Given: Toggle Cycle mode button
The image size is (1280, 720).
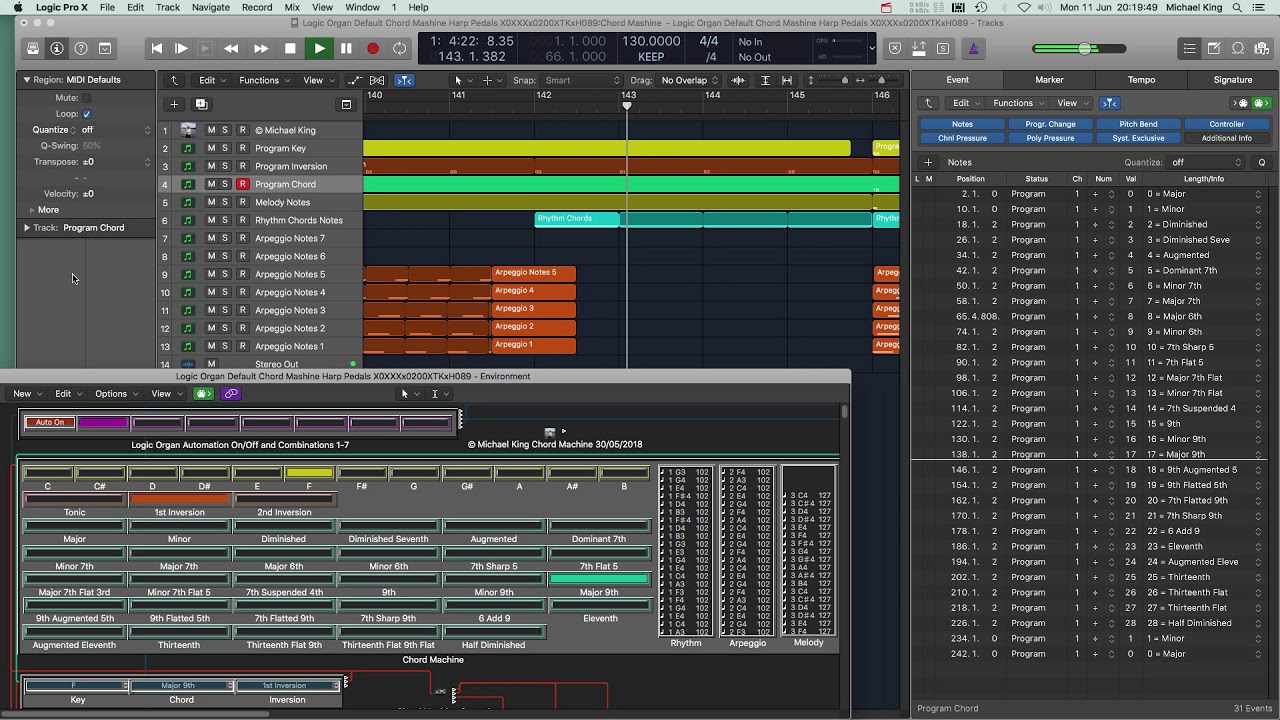Looking at the screenshot, I should pyautogui.click(x=400, y=48).
